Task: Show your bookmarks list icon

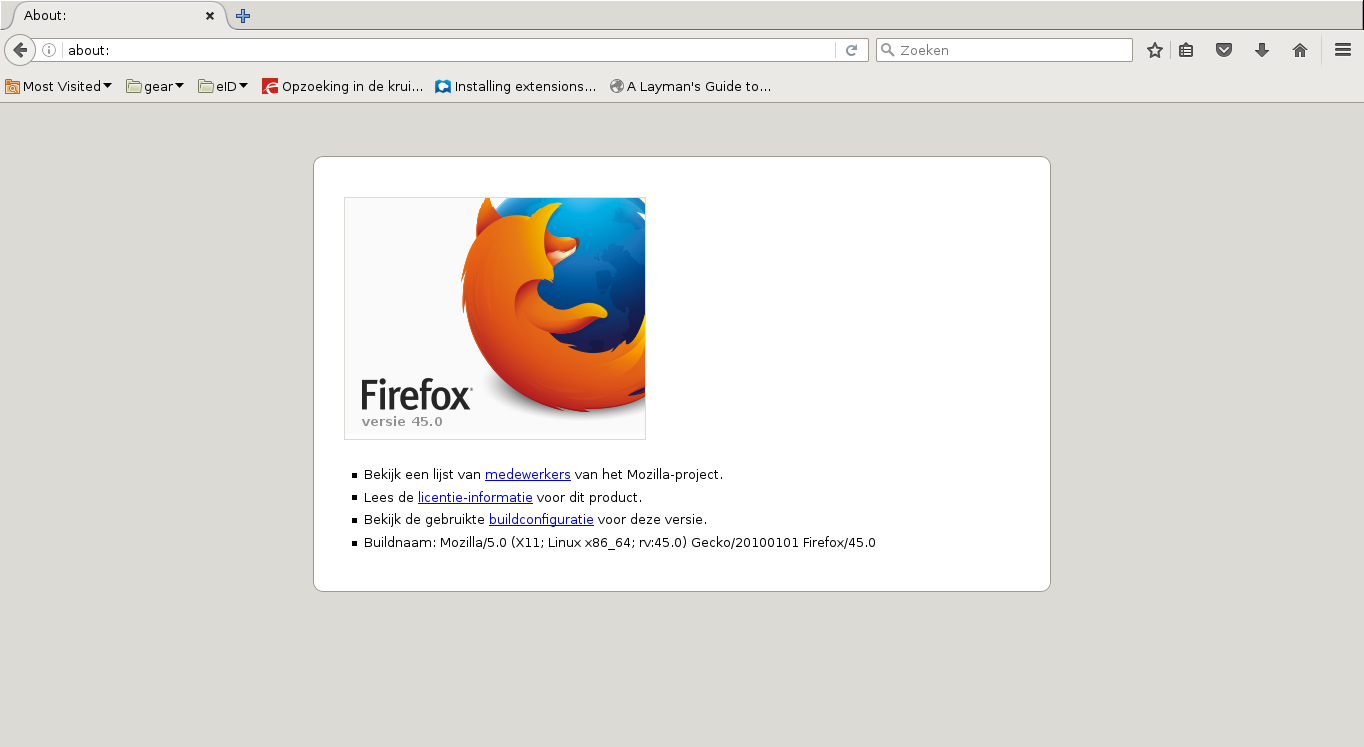Action: pyautogui.click(x=1186, y=50)
